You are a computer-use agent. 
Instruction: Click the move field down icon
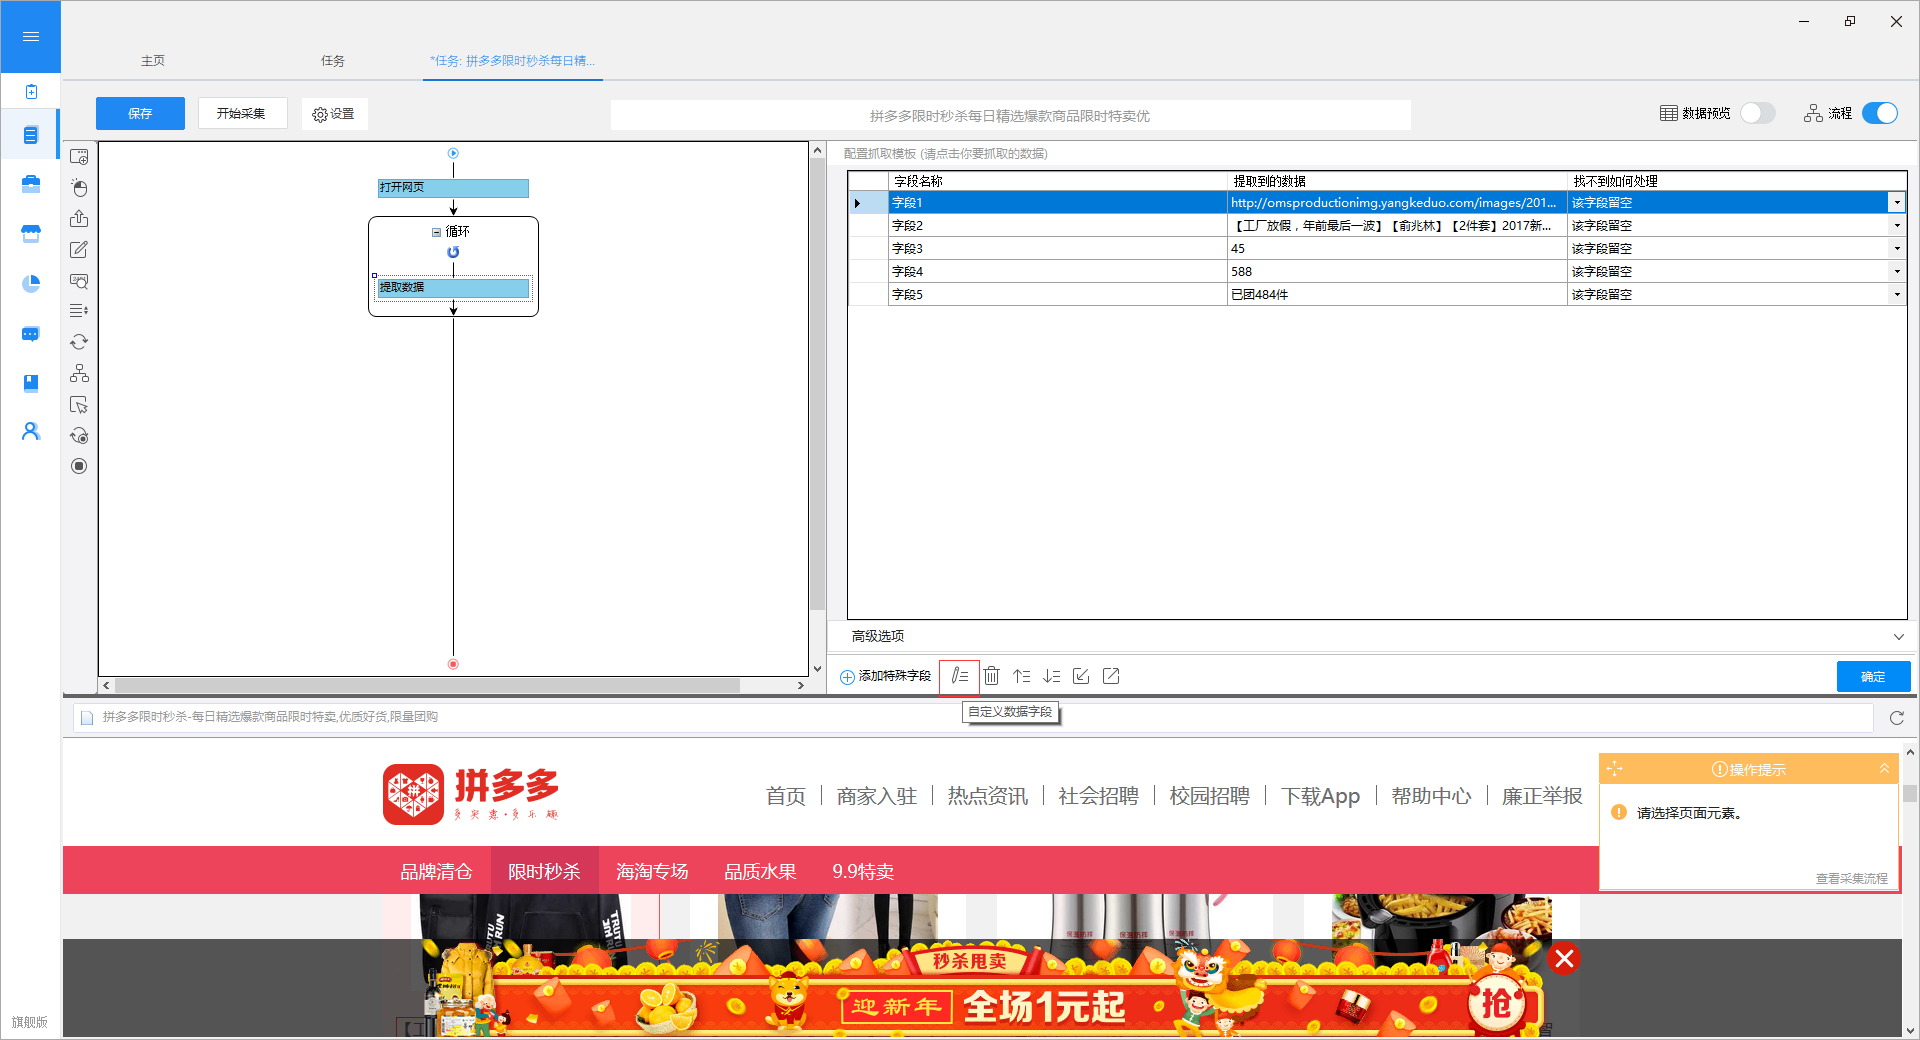tap(1051, 676)
